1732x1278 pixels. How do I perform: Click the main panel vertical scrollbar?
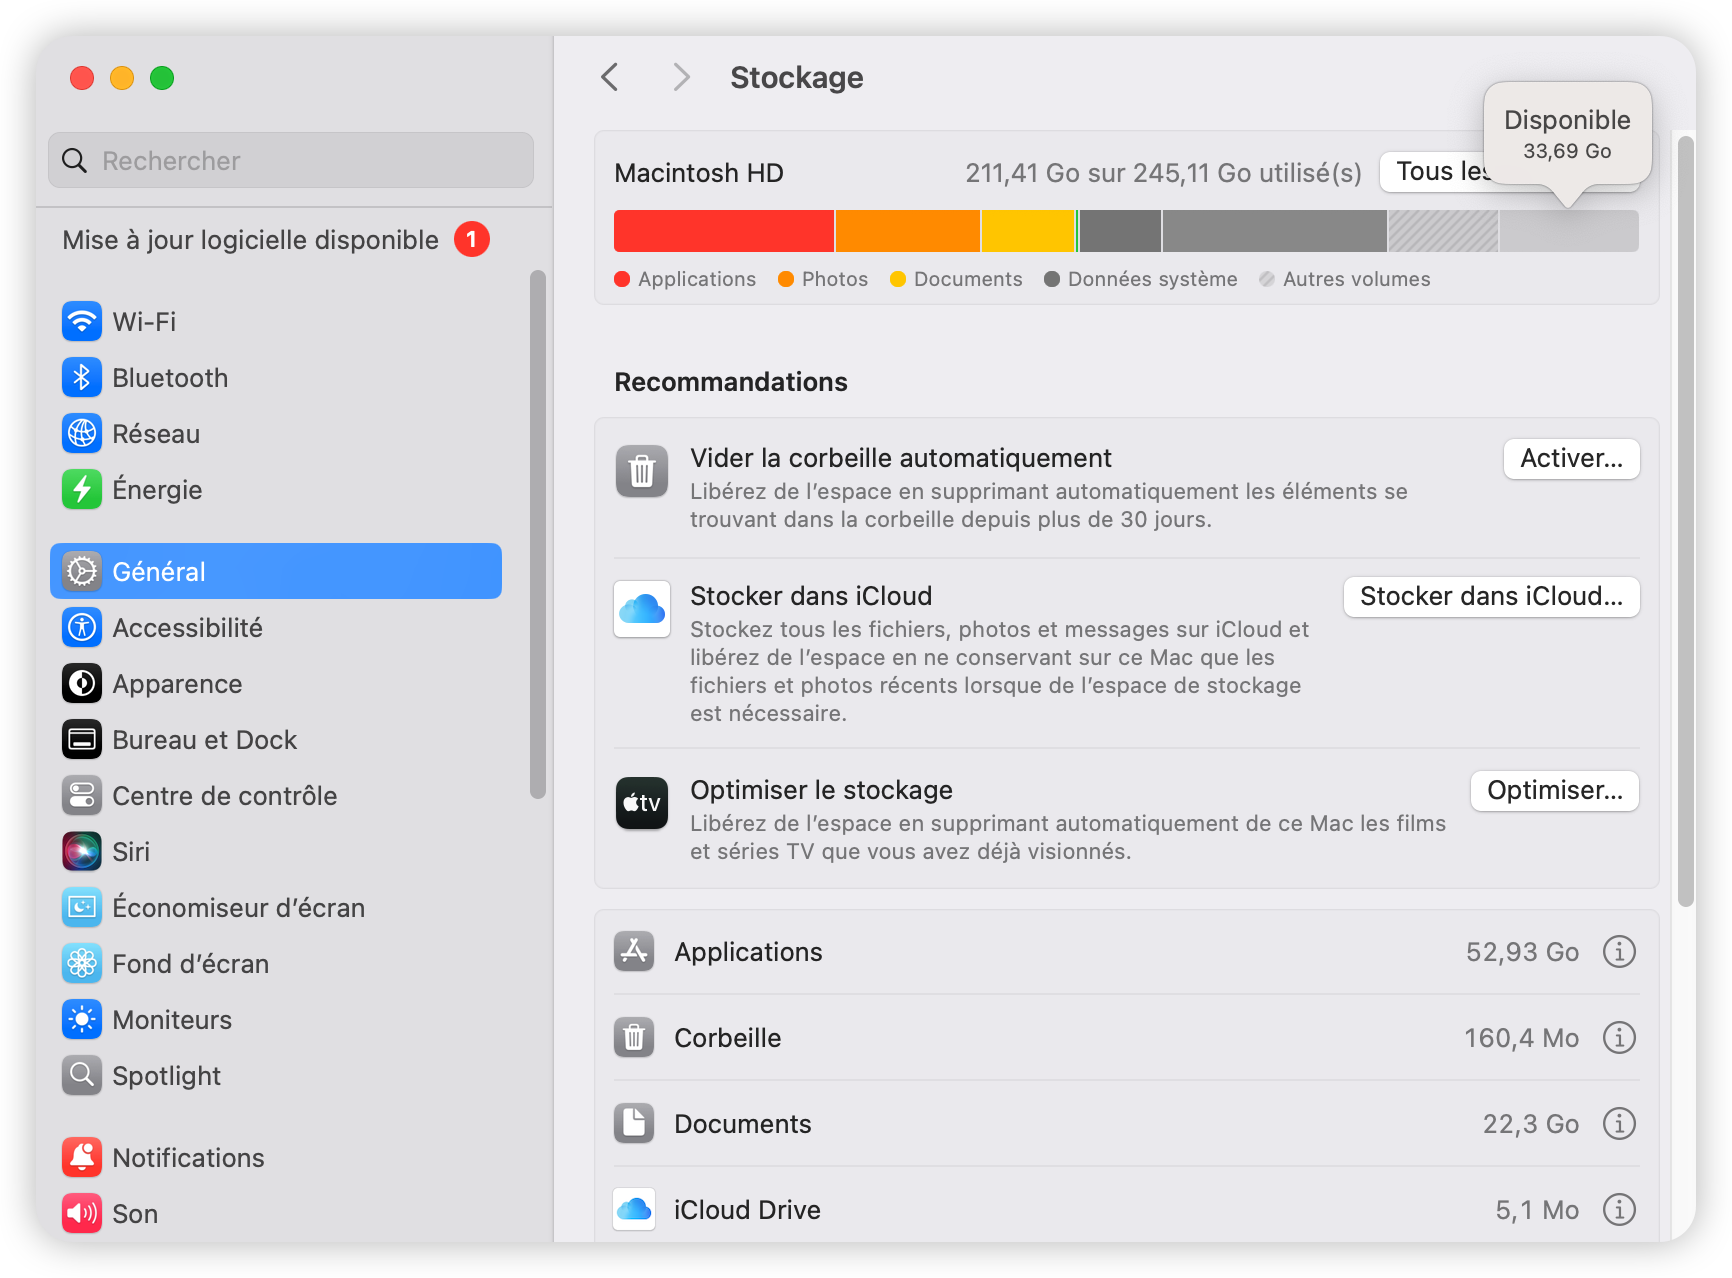coord(1686,520)
